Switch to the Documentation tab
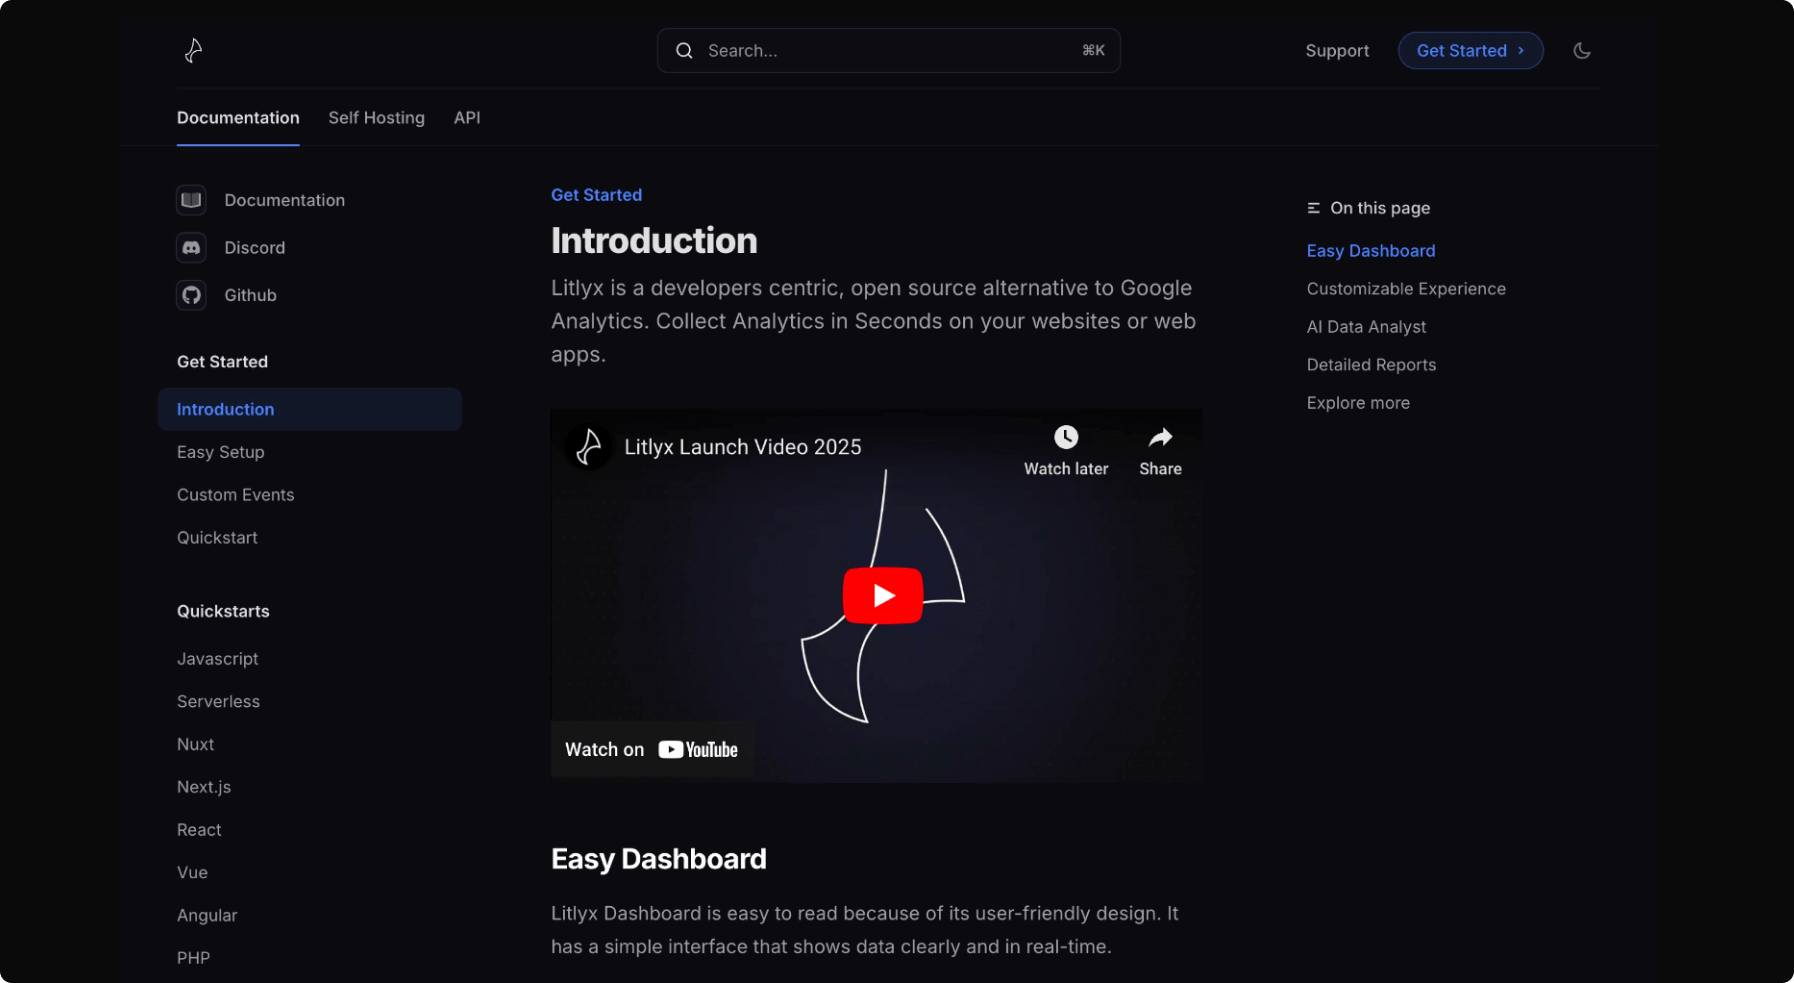The image size is (1794, 983). [238, 118]
